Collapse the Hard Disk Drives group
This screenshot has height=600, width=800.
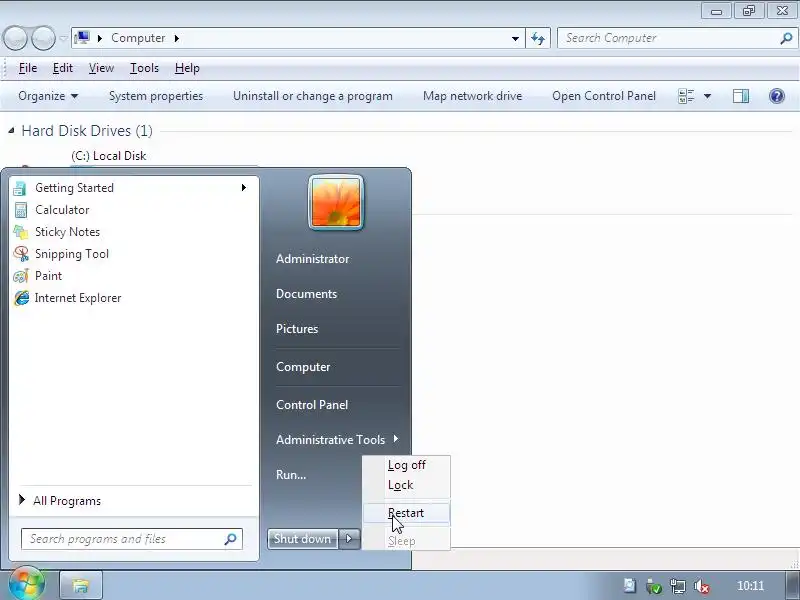(11, 131)
